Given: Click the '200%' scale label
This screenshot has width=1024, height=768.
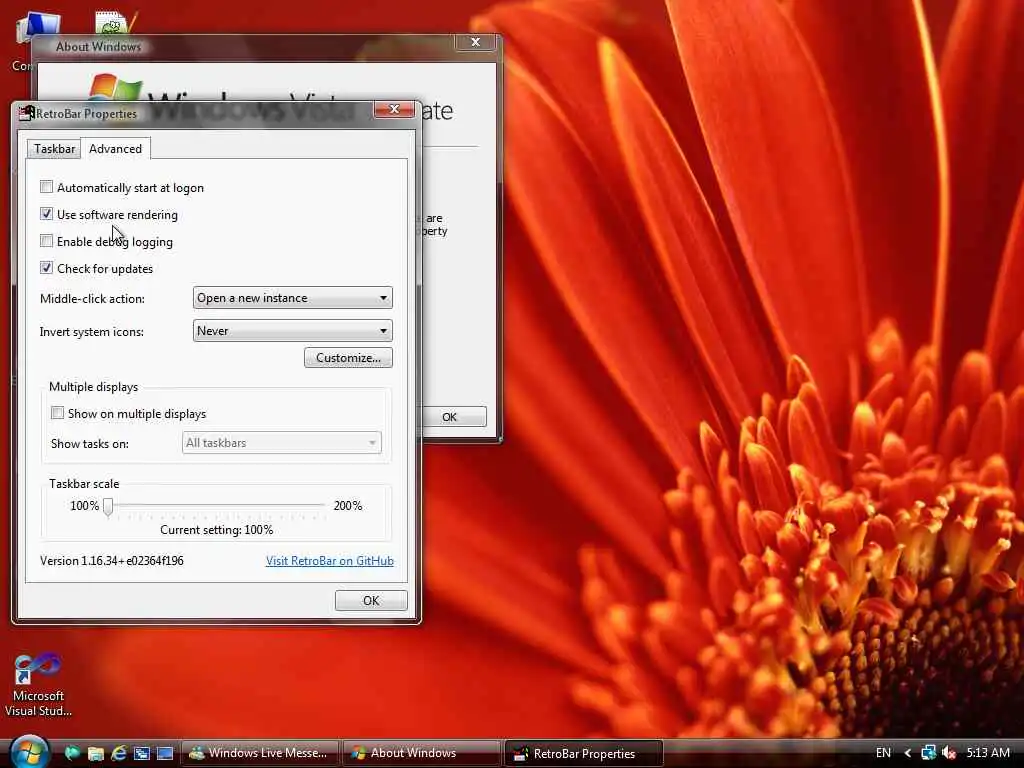Looking at the screenshot, I should pos(347,505).
